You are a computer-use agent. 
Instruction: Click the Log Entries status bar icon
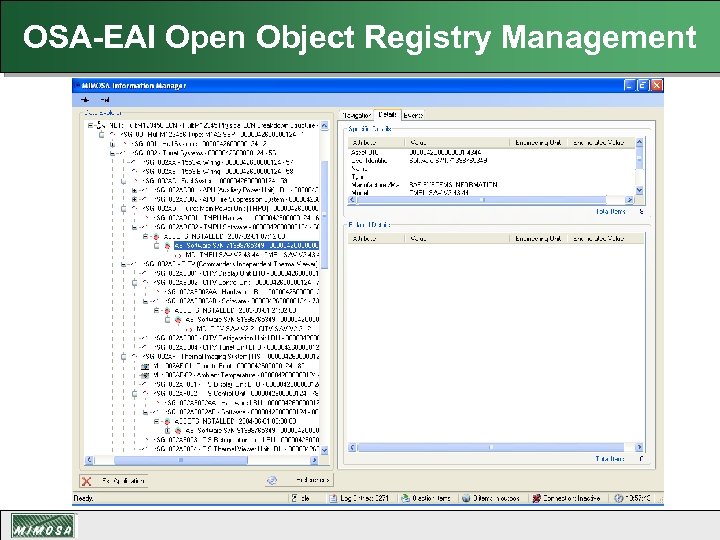point(333,498)
